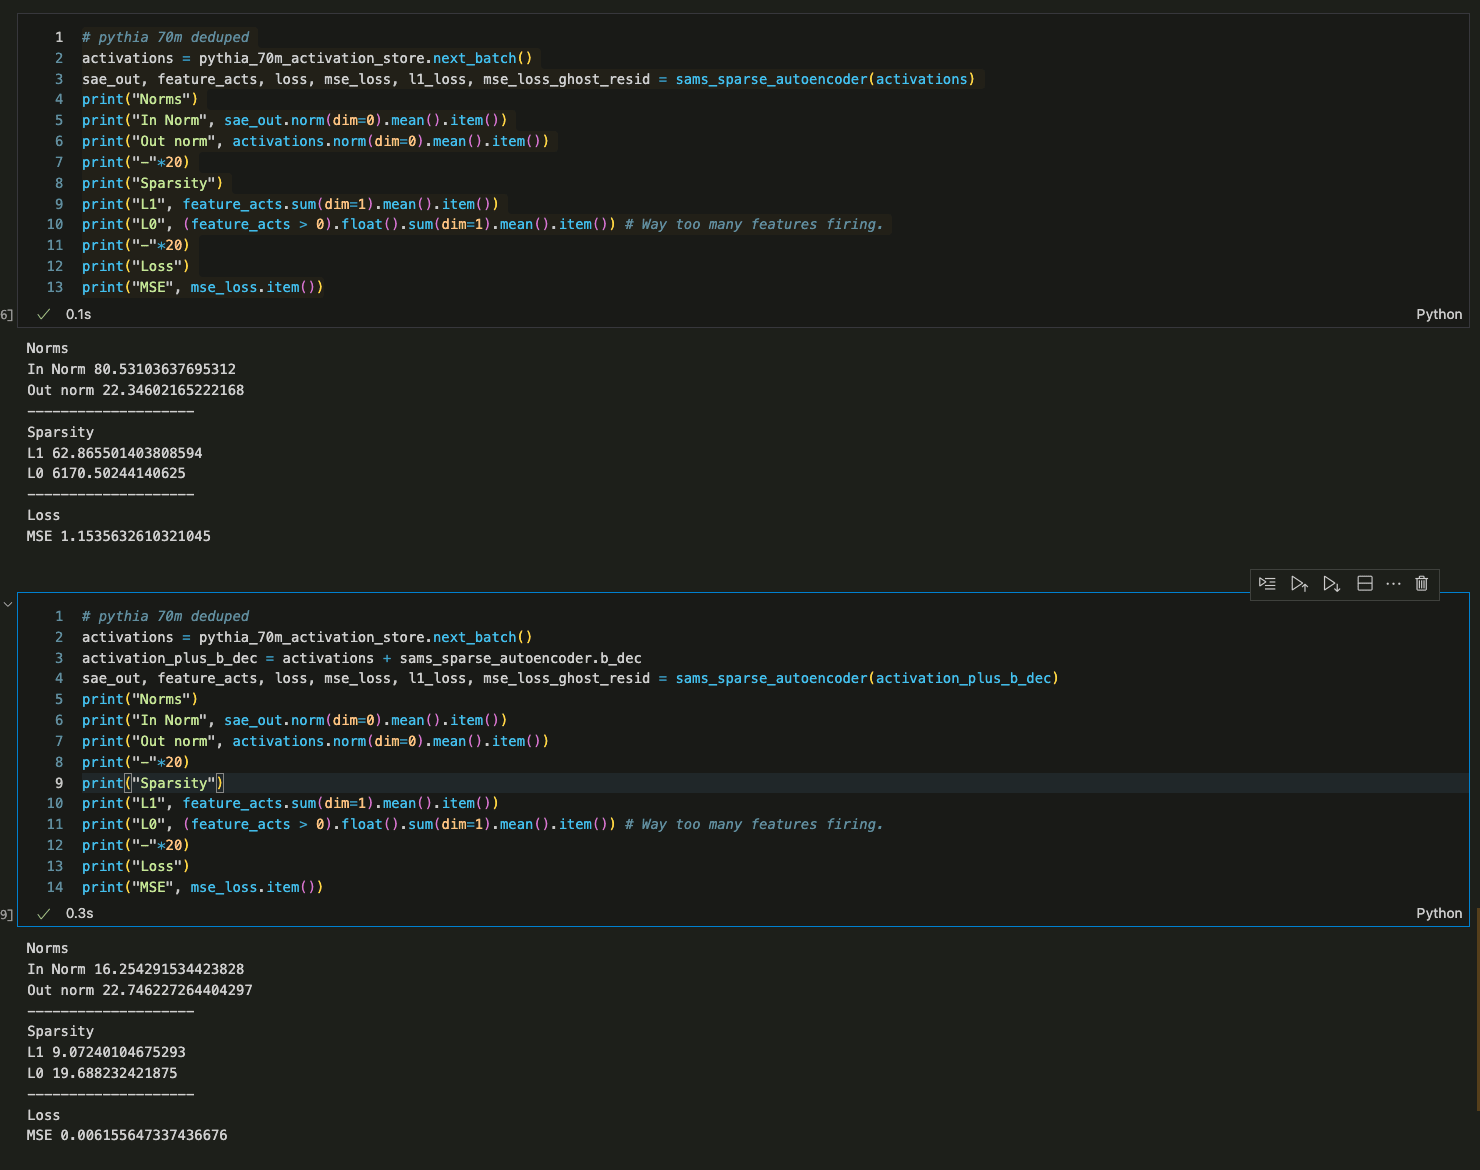Collapse the second cell chevron

(x=8, y=604)
